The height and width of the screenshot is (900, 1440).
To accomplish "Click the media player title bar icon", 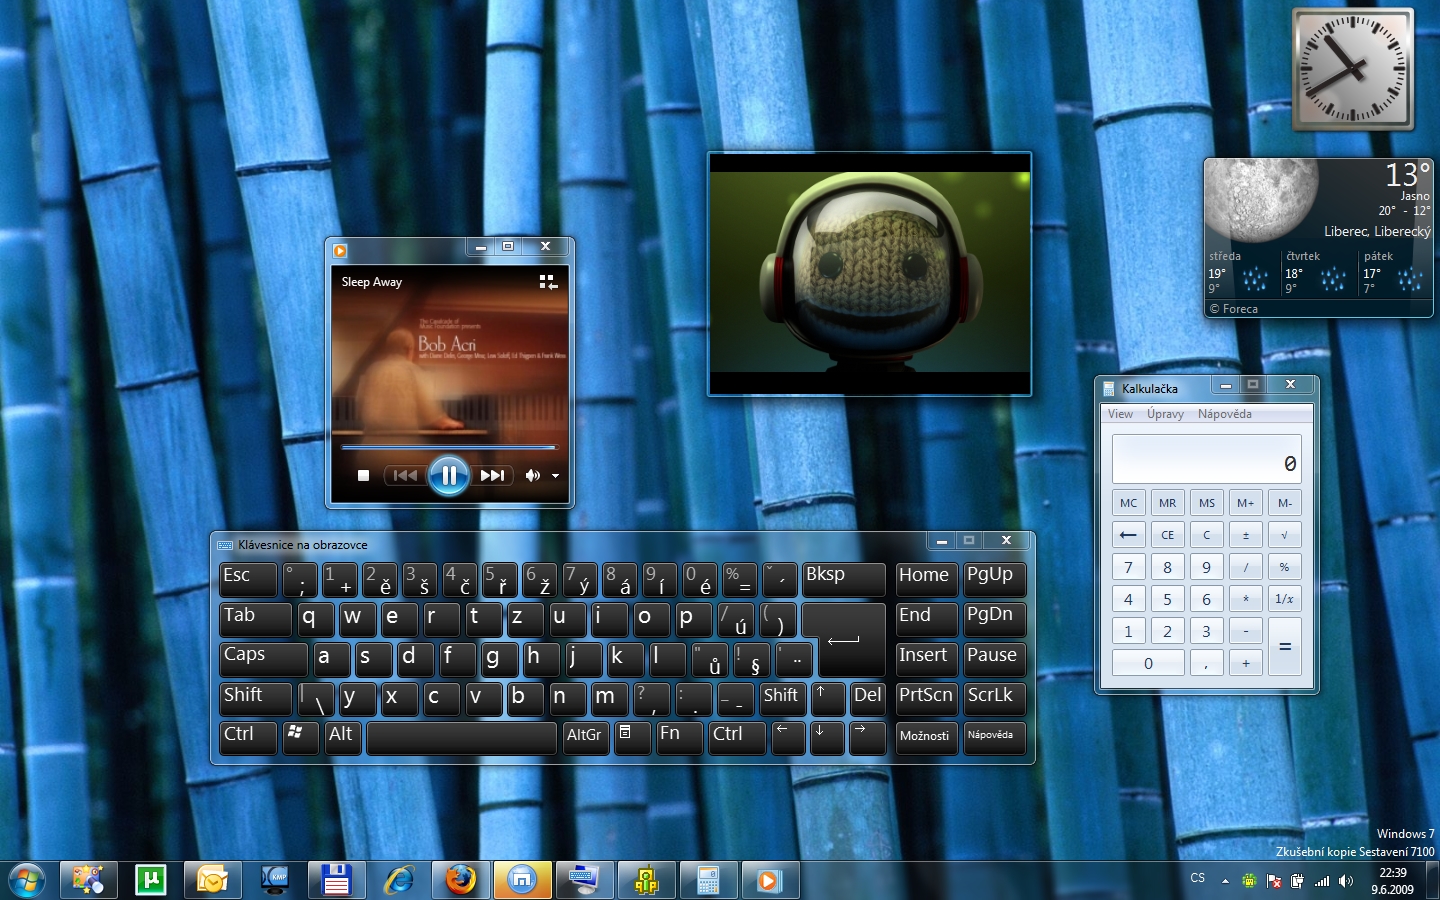I will point(340,251).
